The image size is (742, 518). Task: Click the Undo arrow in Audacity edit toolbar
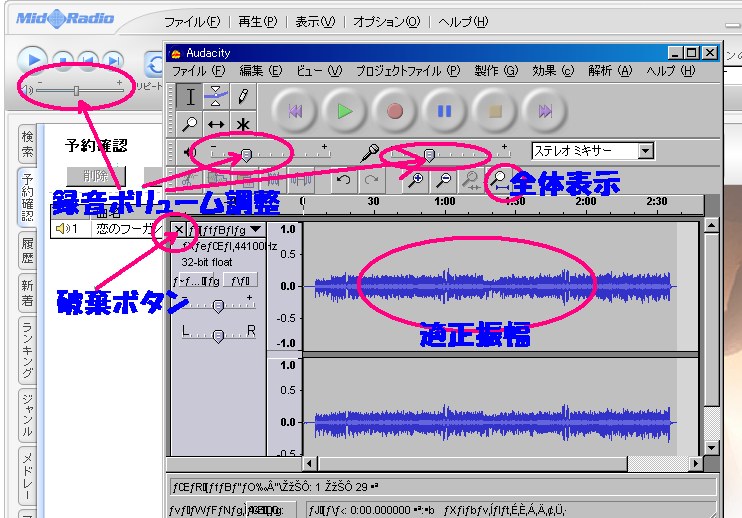[x=344, y=180]
